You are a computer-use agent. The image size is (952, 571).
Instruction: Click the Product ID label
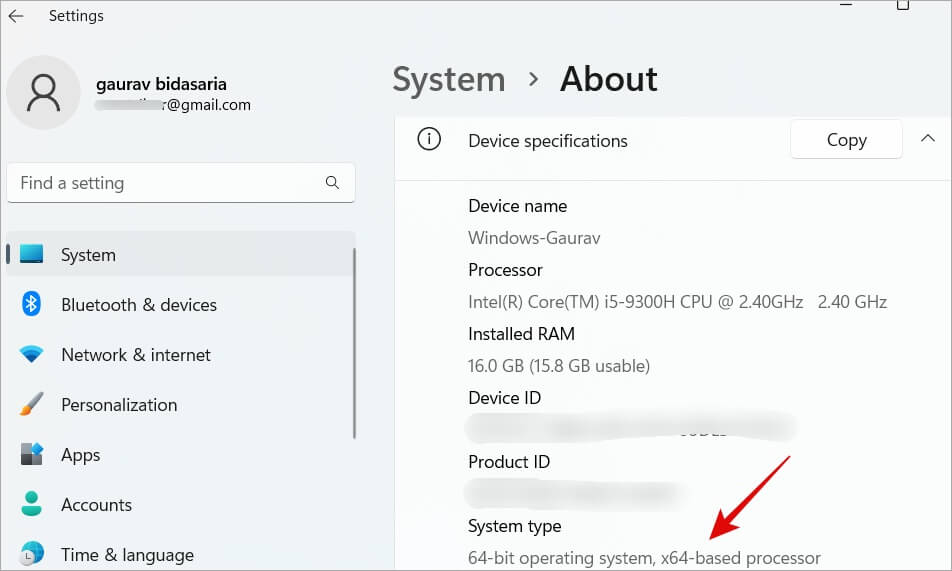509,462
